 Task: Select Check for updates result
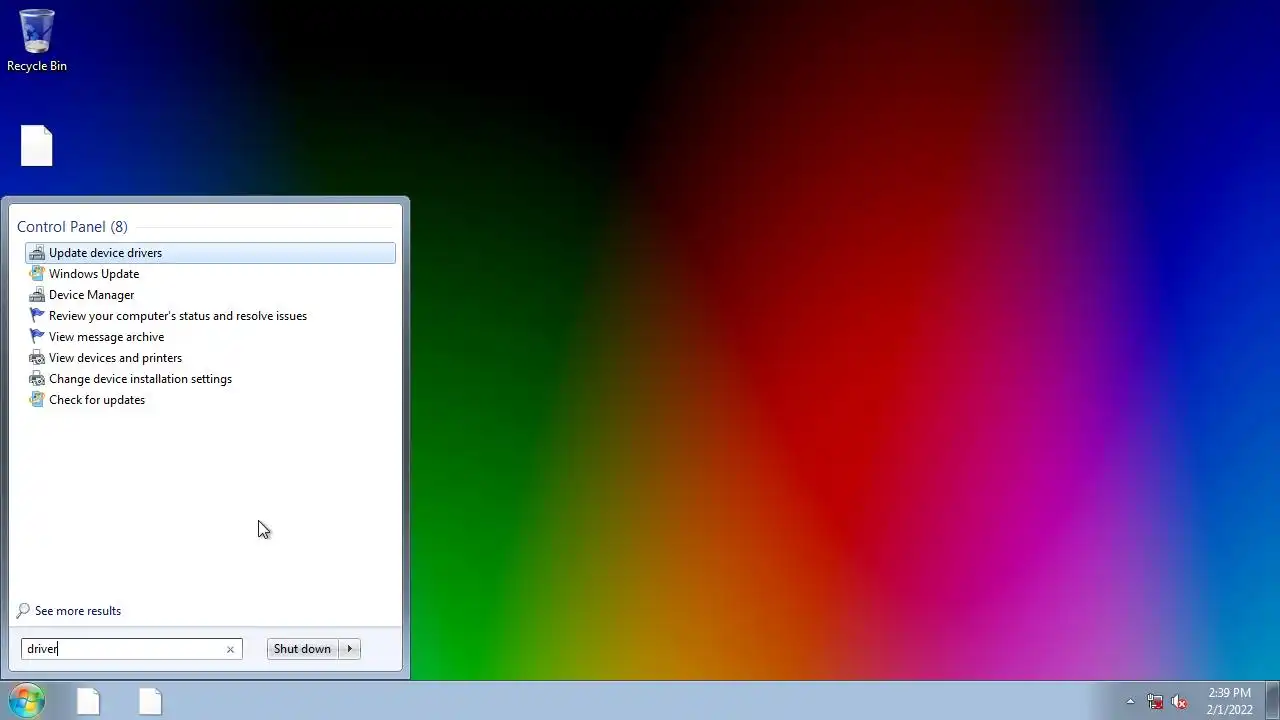[x=210, y=400]
